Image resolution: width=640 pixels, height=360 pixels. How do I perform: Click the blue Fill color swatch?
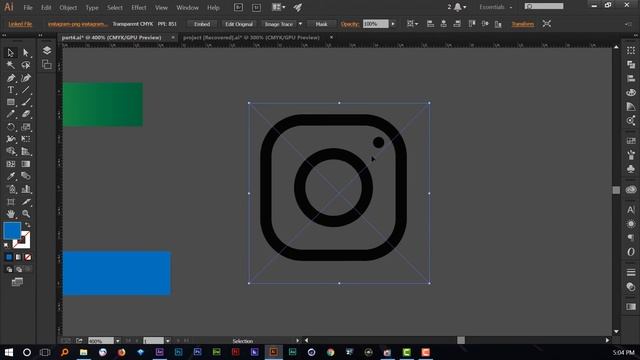[12, 231]
